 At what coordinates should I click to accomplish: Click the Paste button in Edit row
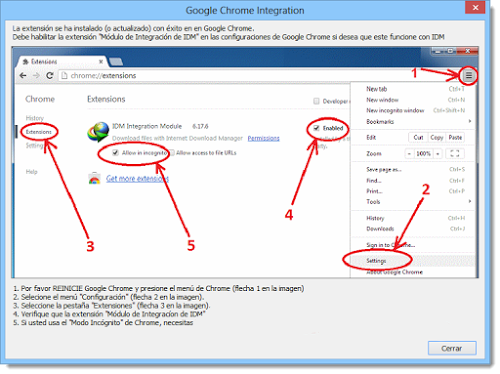pyautogui.click(x=455, y=137)
